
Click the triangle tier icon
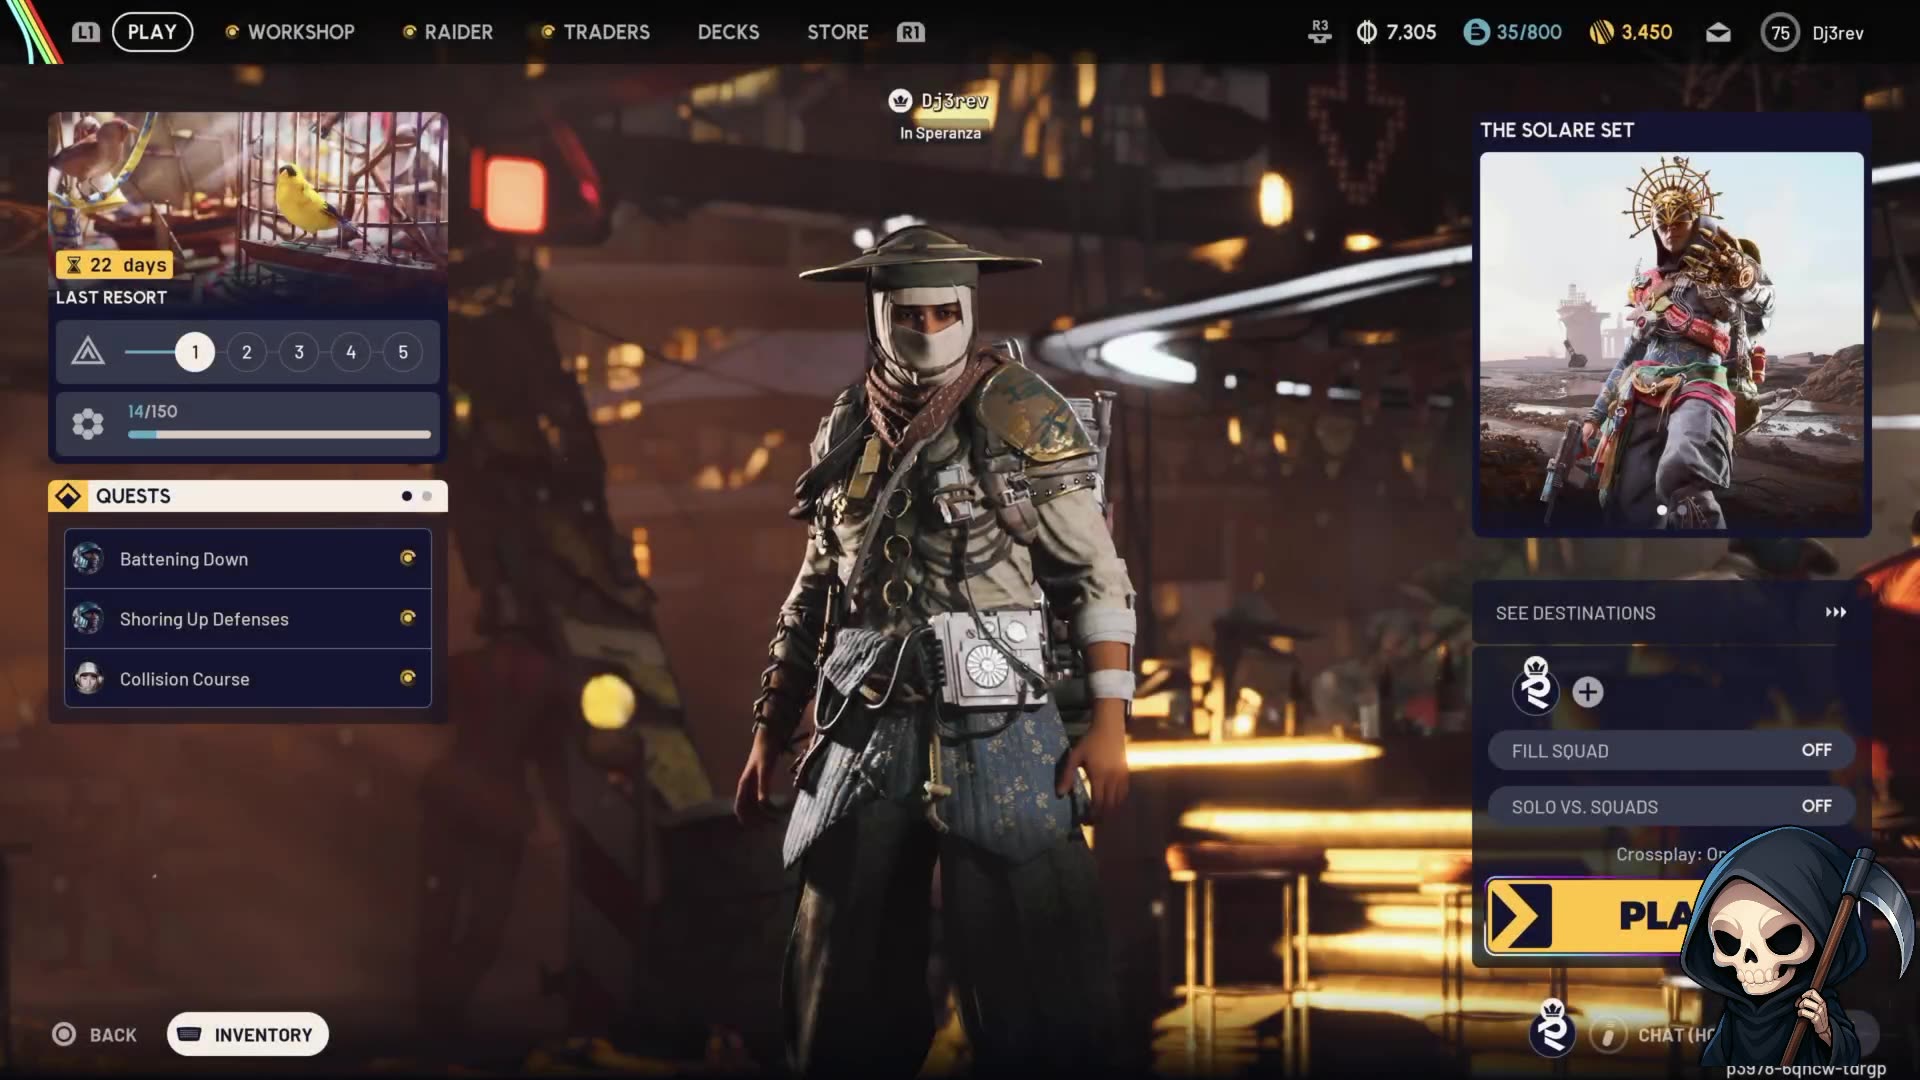pos(88,351)
